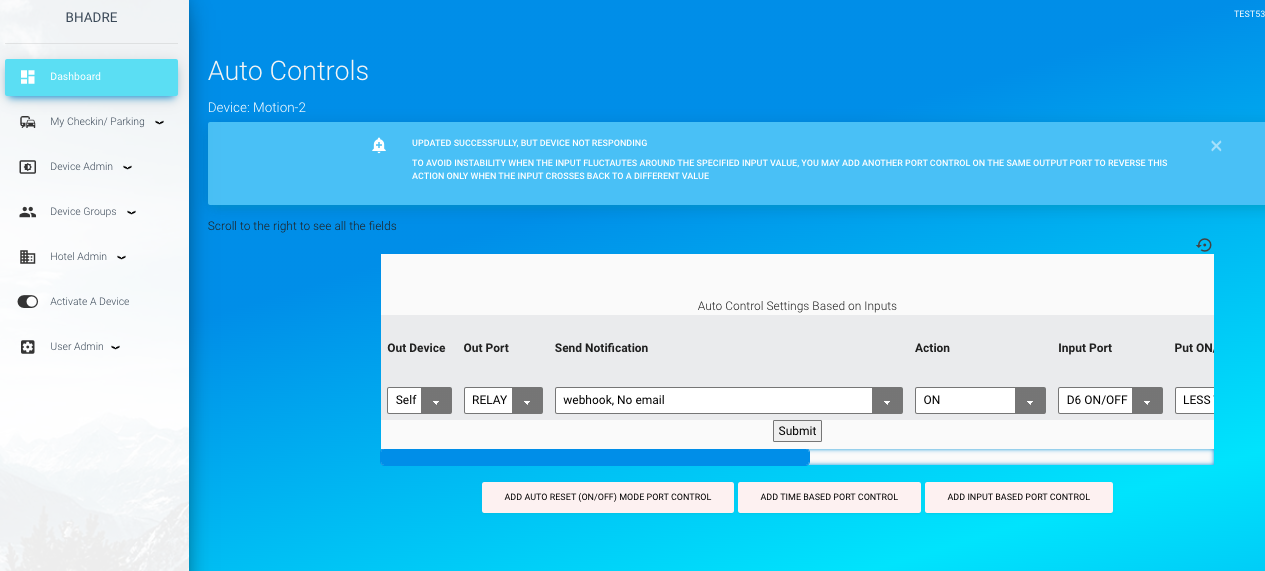This screenshot has width=1265, height=571.
Task: Click the Auto Controls heading
Action: [288, 71]
